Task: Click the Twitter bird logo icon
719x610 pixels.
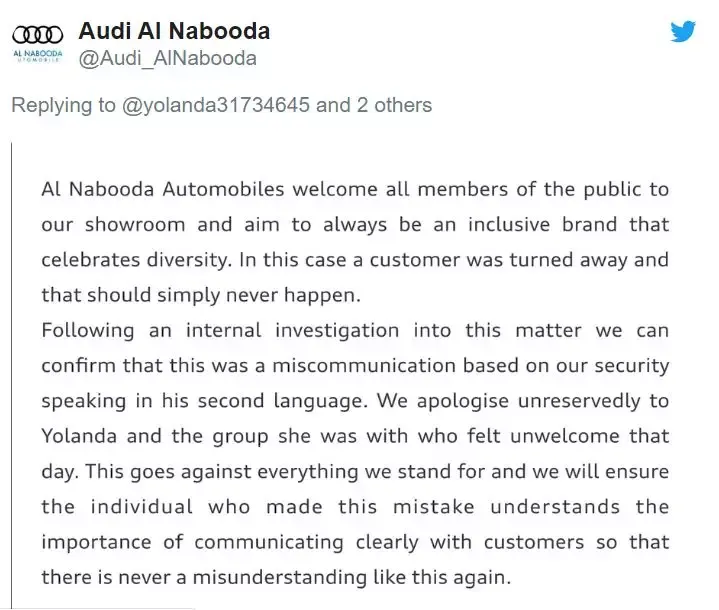Action: point(683,31)
